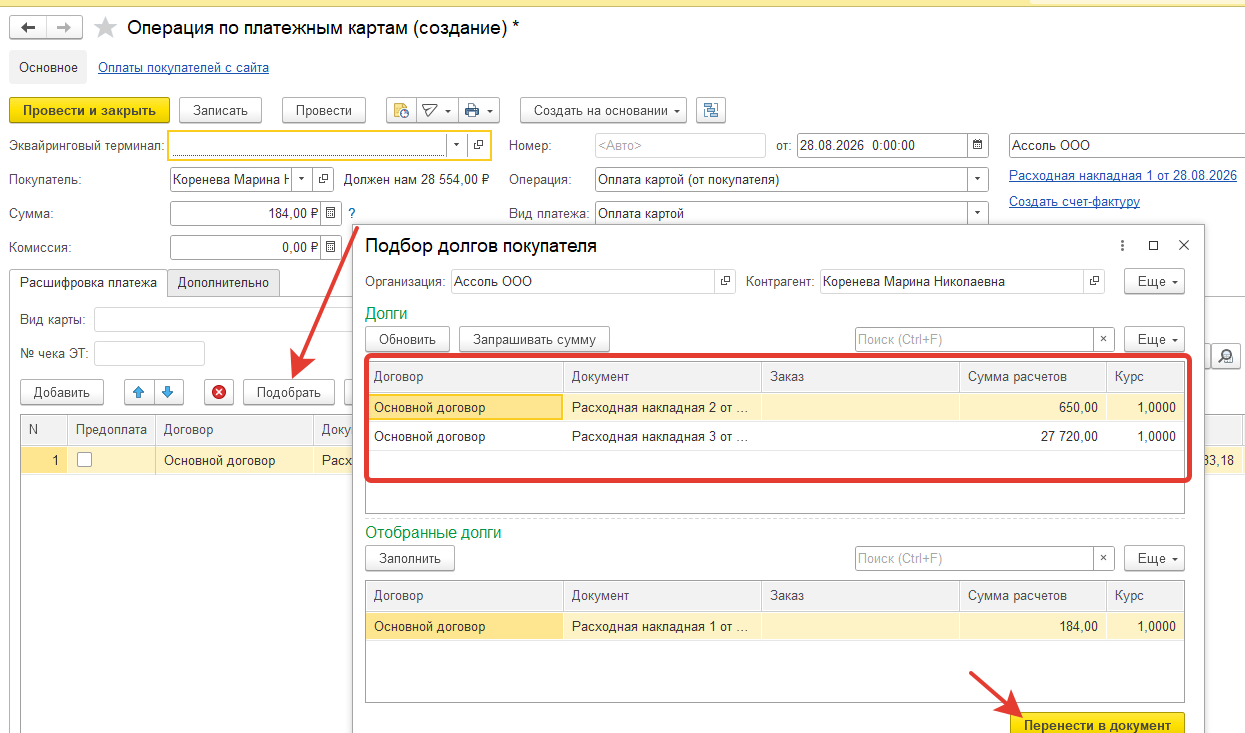Expand the Вид платежа dropdown
This screenshot has width=1245, height=733.
[977, 213]
